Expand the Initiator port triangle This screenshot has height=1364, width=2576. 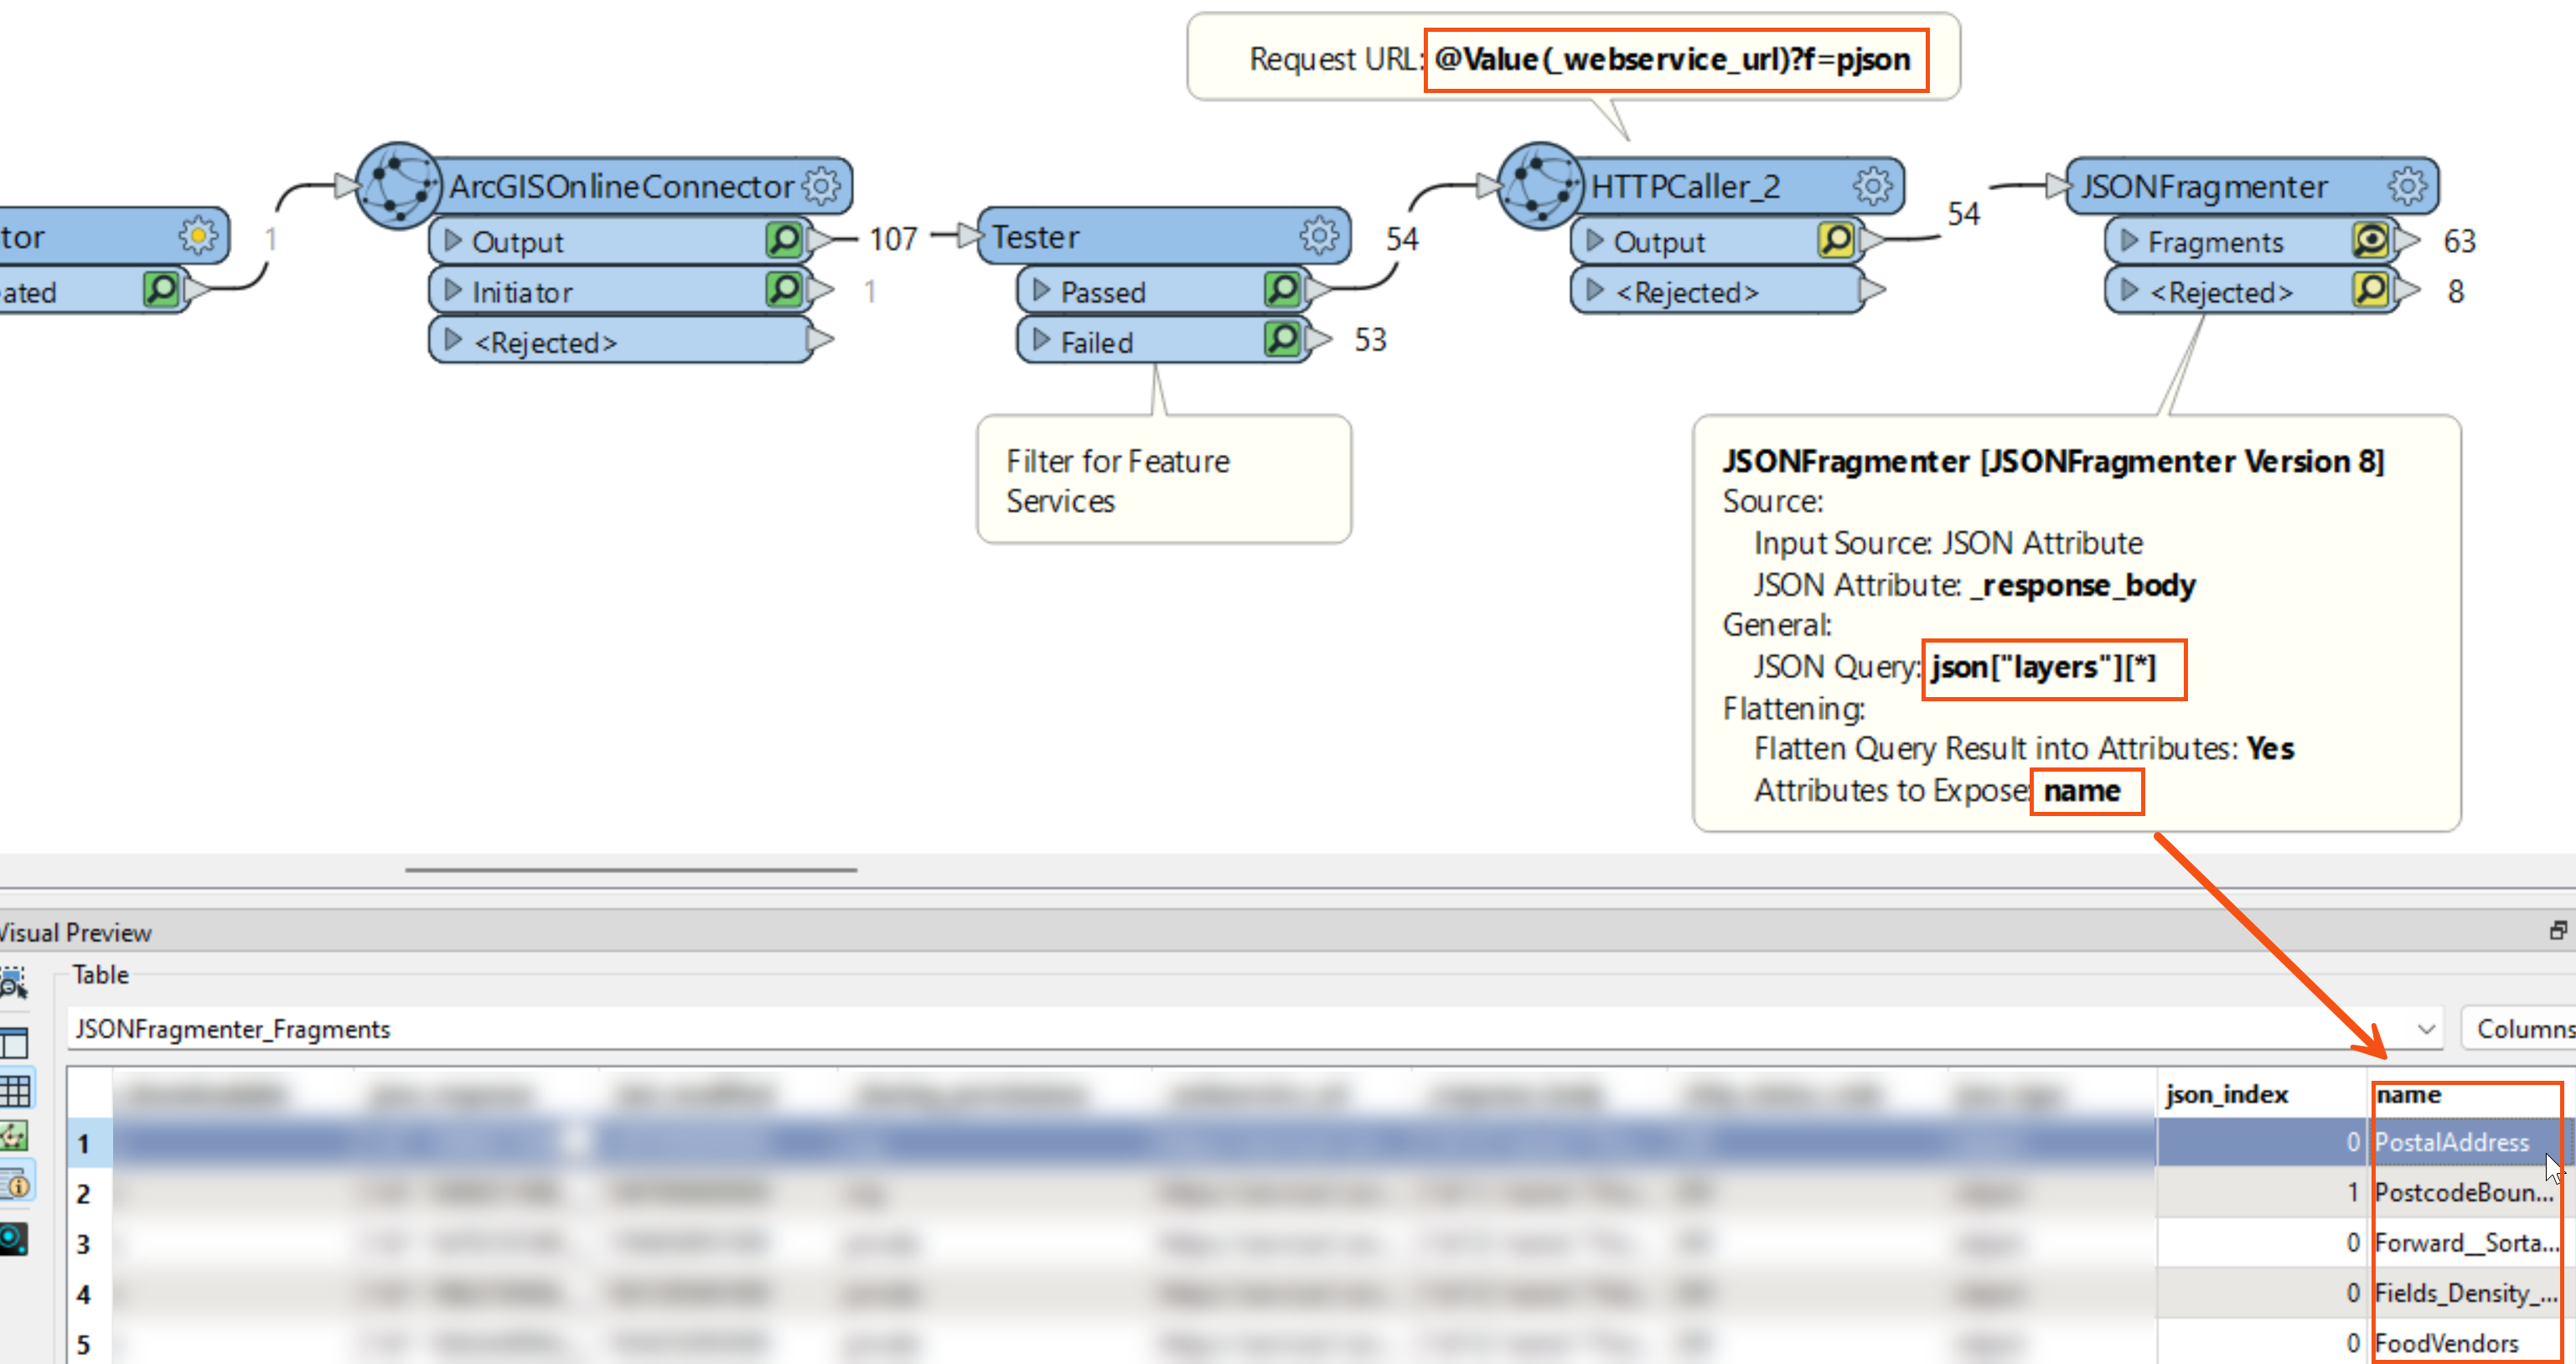pyautogui.click(x=452, y=290)
